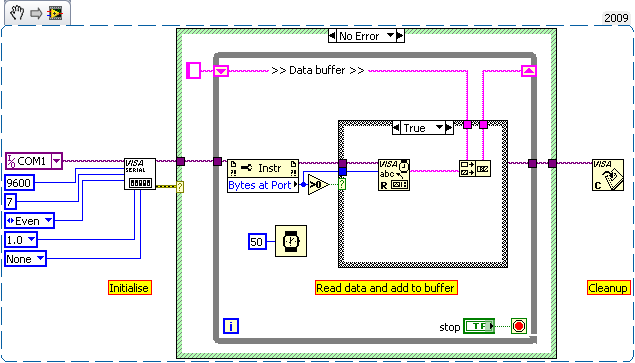Click the 7 data bits constant
Screen dimensions: 635x363
[11, 202]
